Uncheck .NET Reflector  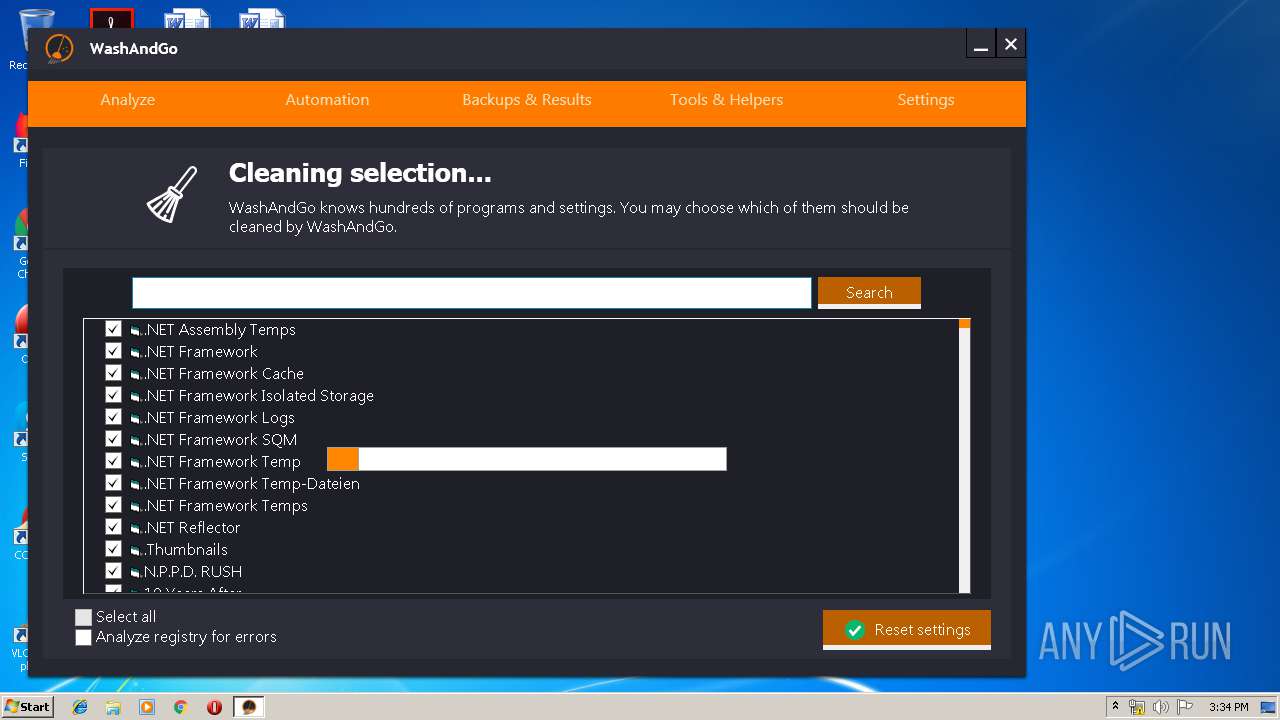[113, 527]
